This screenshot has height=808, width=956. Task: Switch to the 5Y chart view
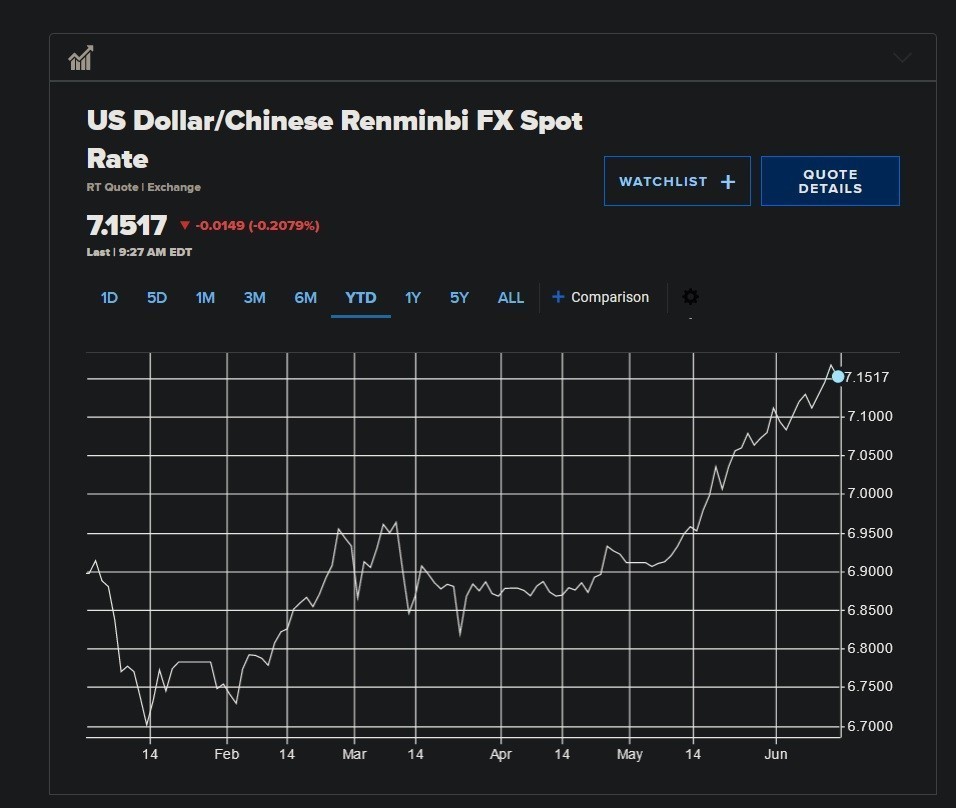459,298
